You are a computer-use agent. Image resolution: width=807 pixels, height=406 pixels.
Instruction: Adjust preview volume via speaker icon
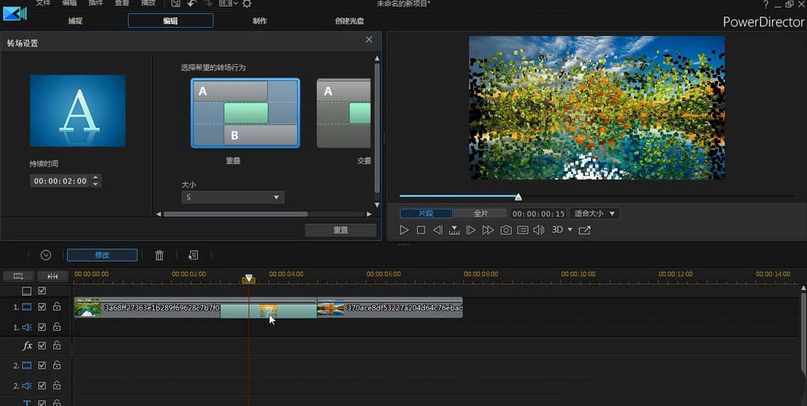[539, 230]
